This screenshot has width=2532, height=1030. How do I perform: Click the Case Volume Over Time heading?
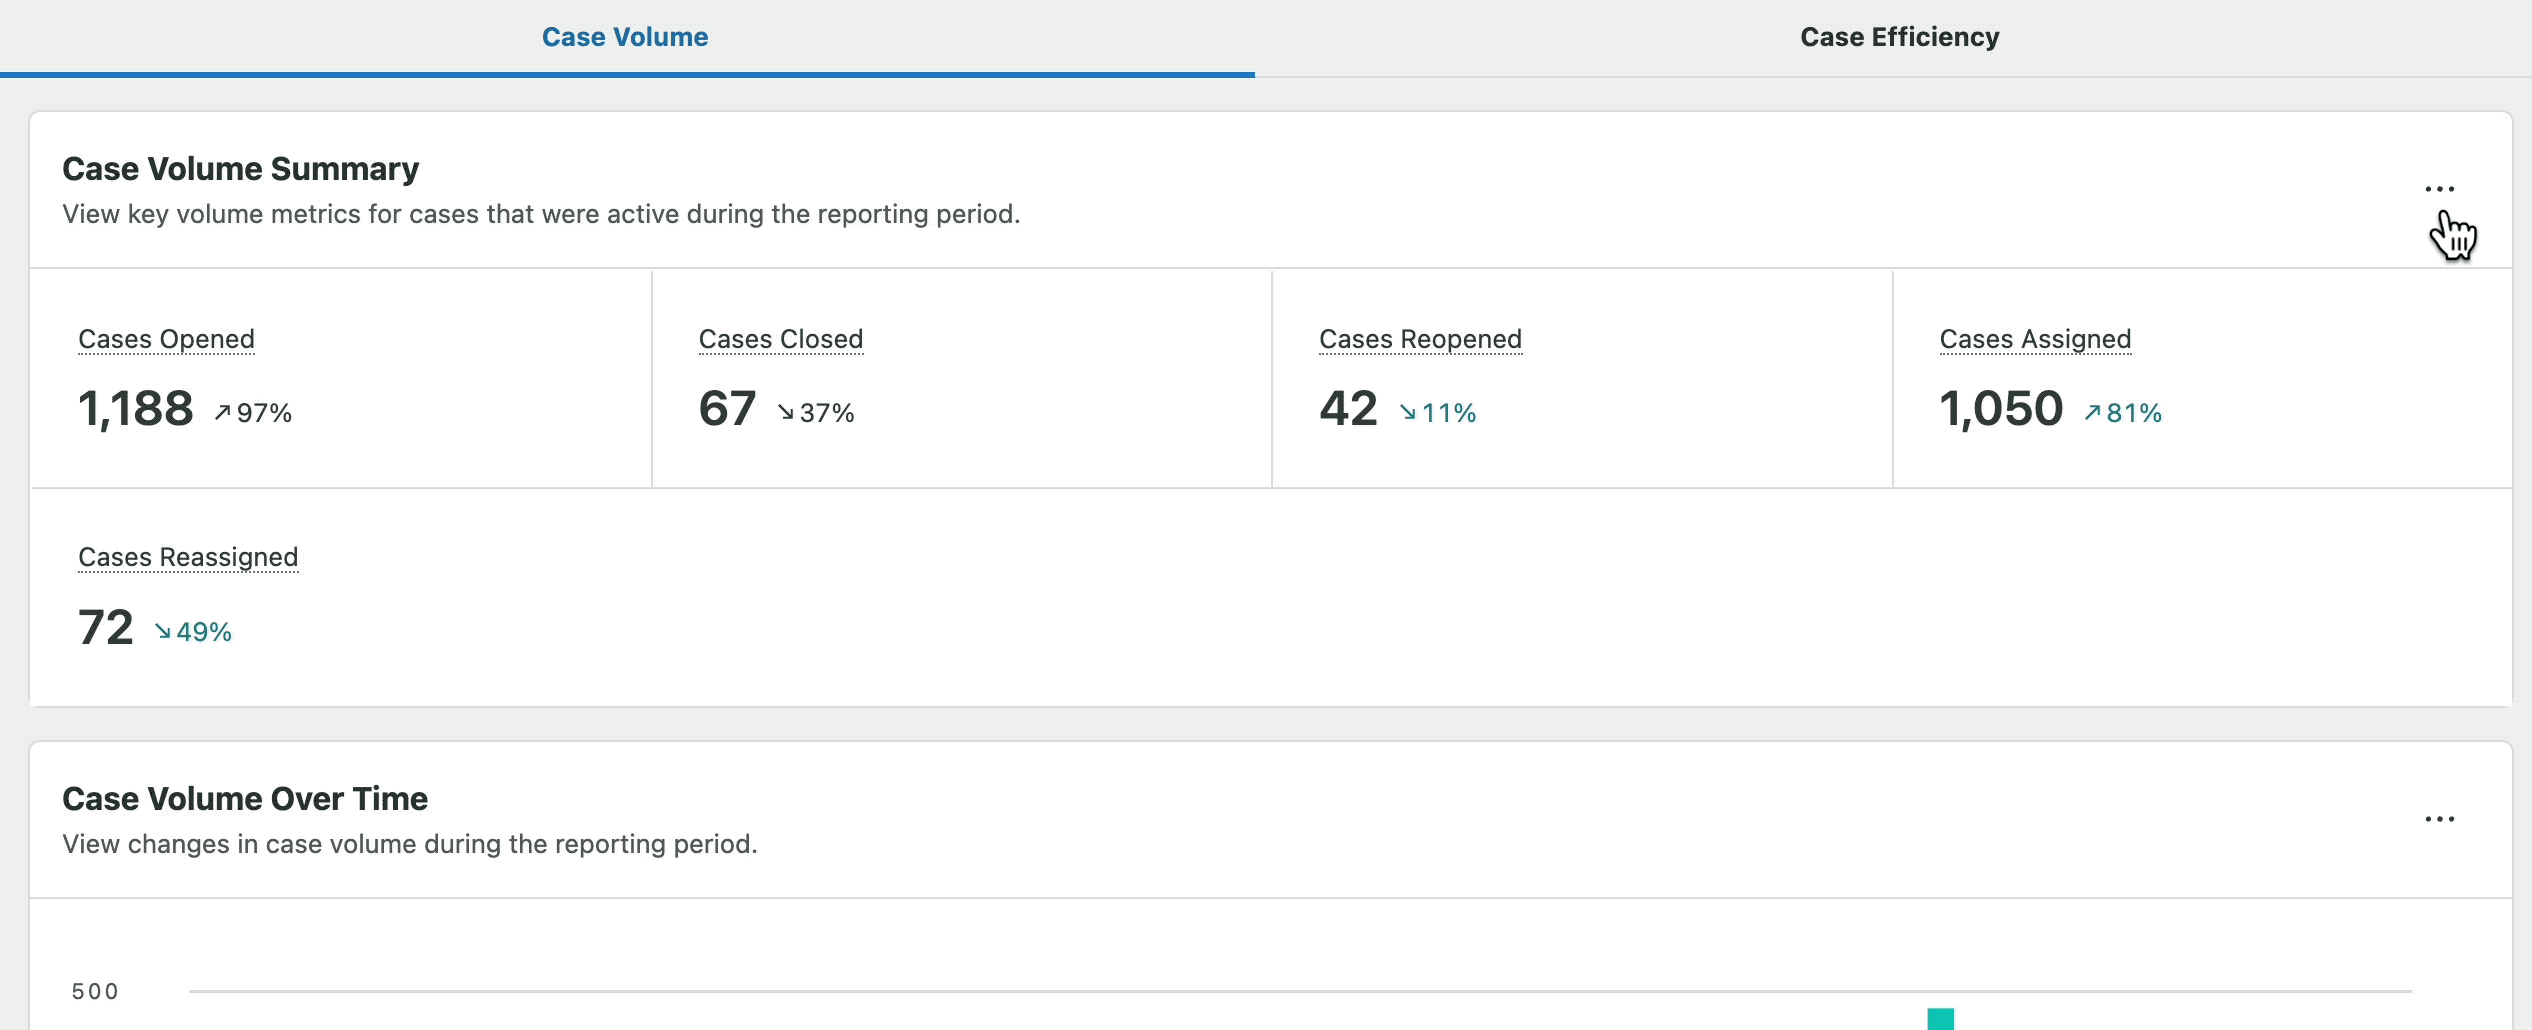coord(245,798)
